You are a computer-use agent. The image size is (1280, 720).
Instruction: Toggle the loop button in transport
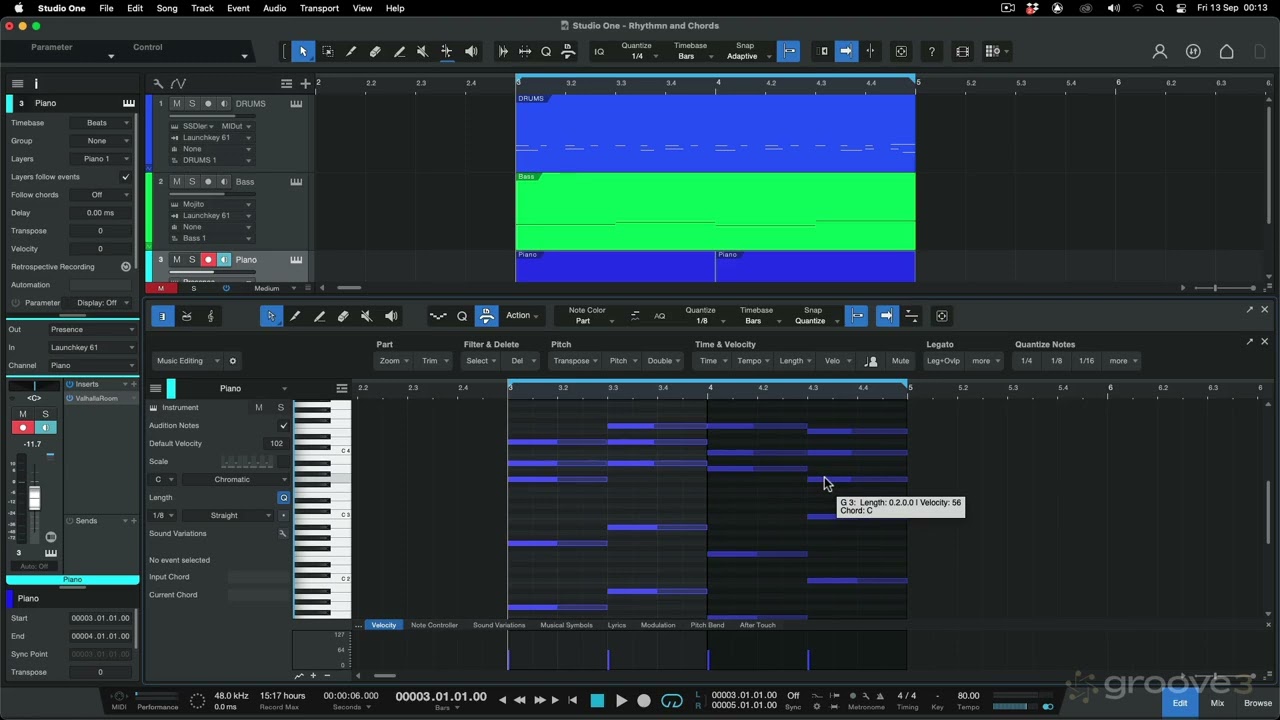[x=672, y=701]
